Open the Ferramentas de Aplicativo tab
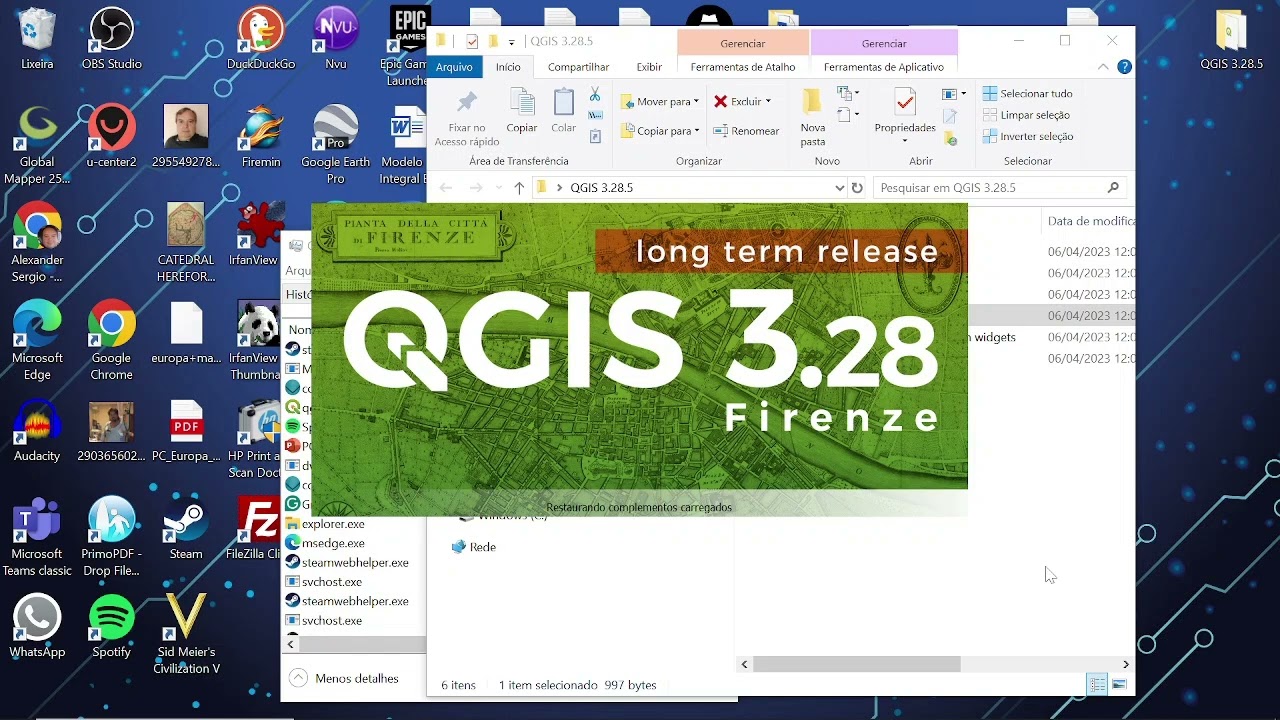This screenshot has width=1280, height=720. 884,67
